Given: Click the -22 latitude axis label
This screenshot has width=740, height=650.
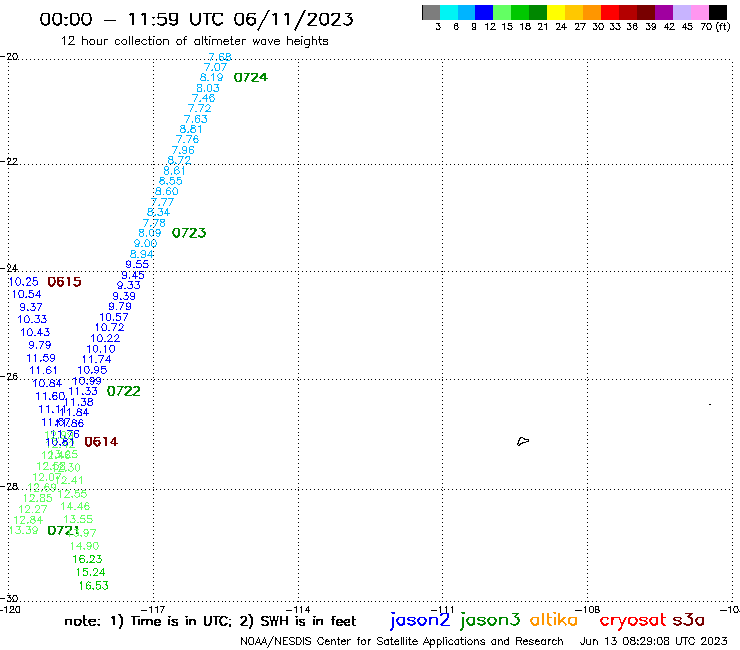Looking at the screenshot, I should pyautogui.click(x=9, y=161).
